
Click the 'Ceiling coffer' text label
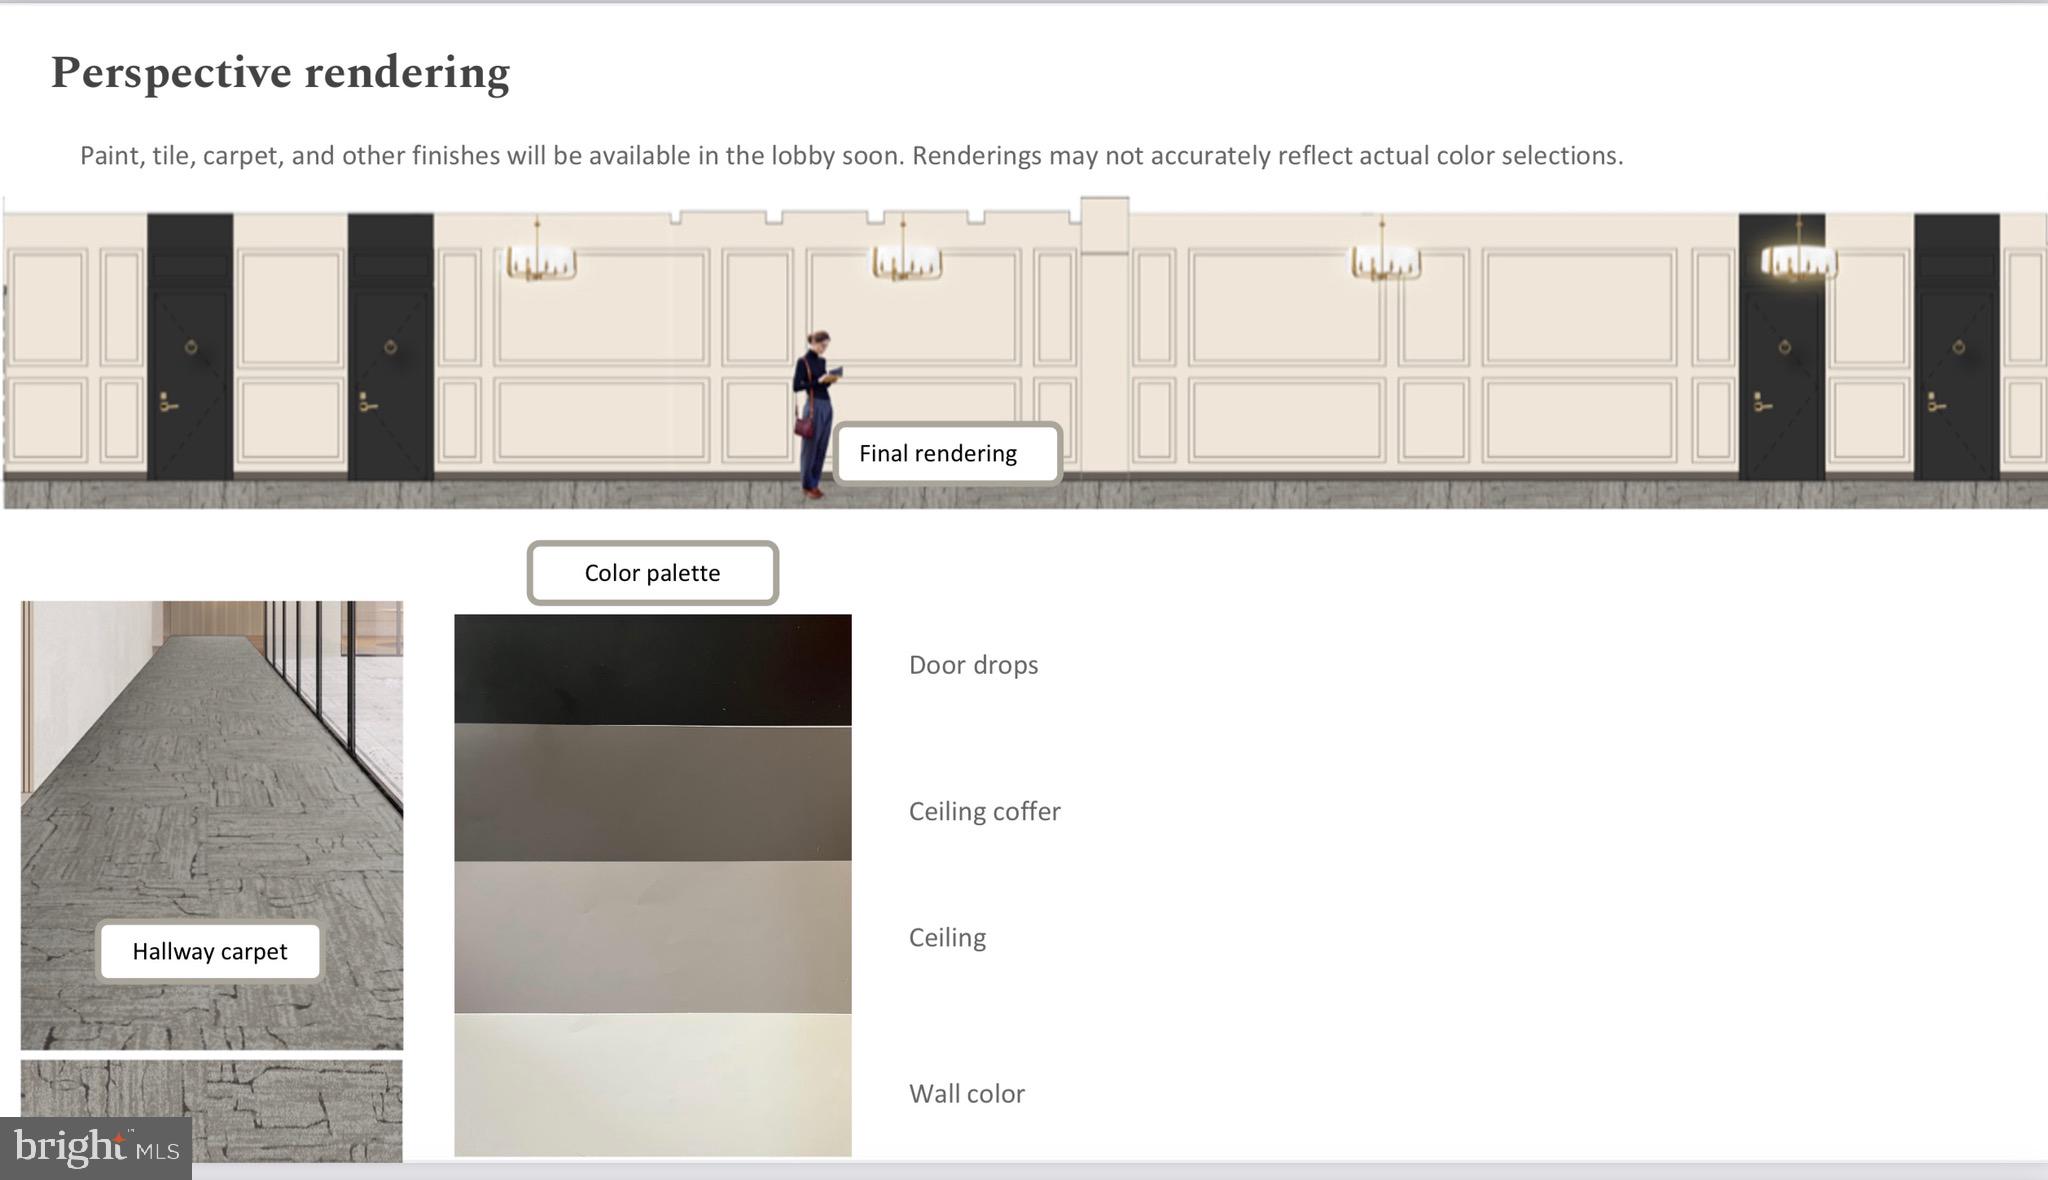tap(984, 811)
